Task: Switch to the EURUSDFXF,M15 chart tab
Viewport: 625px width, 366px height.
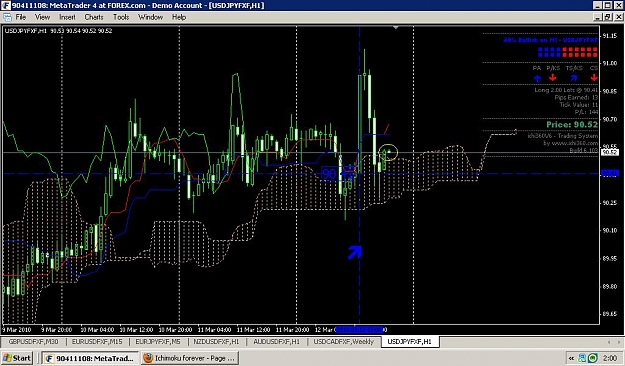Action: point(97,342)
